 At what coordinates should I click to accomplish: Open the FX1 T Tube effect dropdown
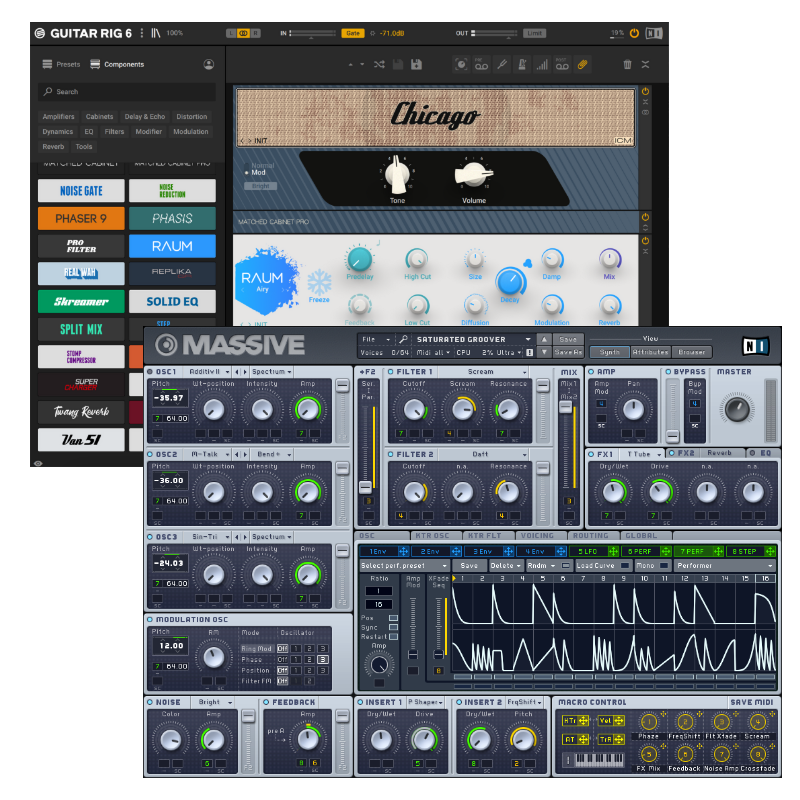coord(642,454)
